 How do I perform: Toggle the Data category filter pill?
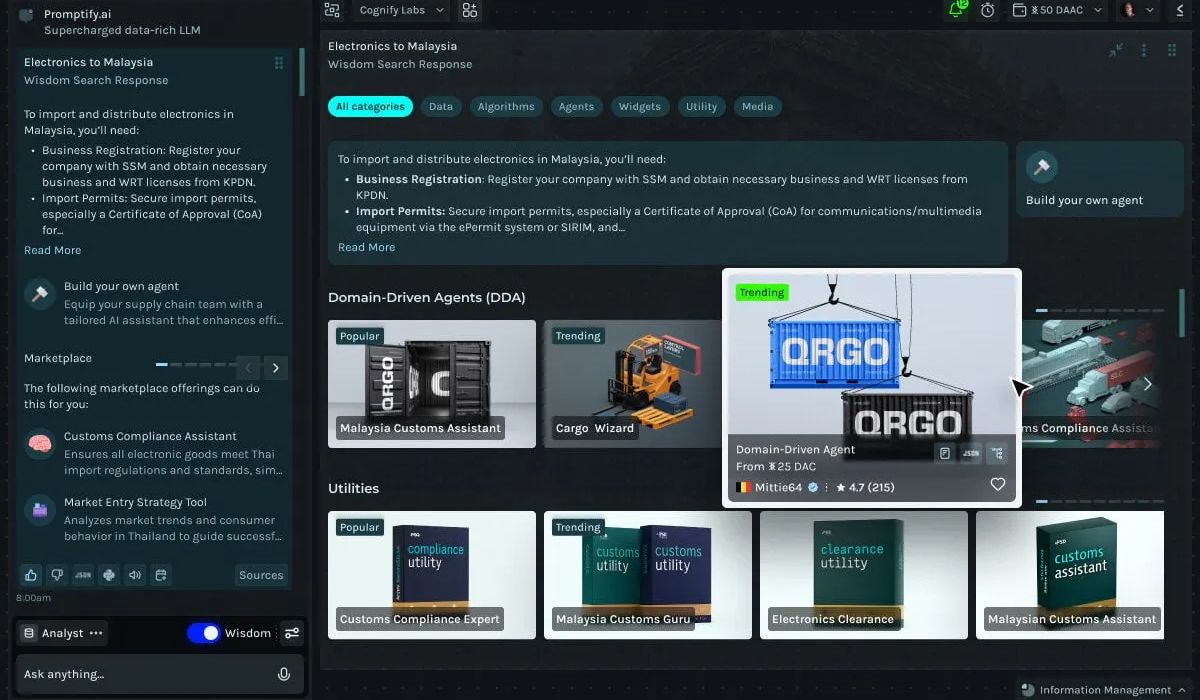click(x=441, y=106)
